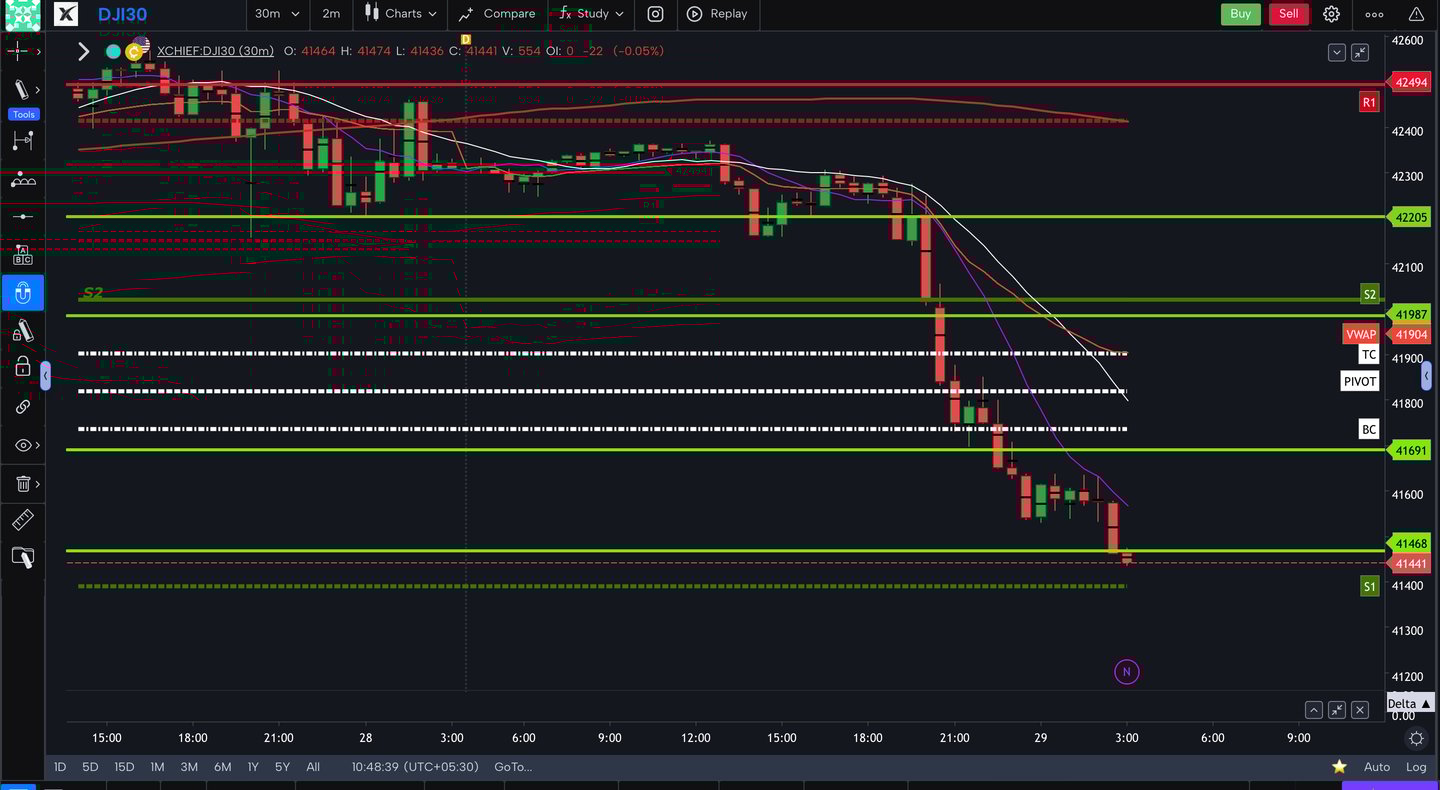Viewport: 1440px width, 790px height.
Task: Toggle the magnet snap mode
Action: coord(22,293)
